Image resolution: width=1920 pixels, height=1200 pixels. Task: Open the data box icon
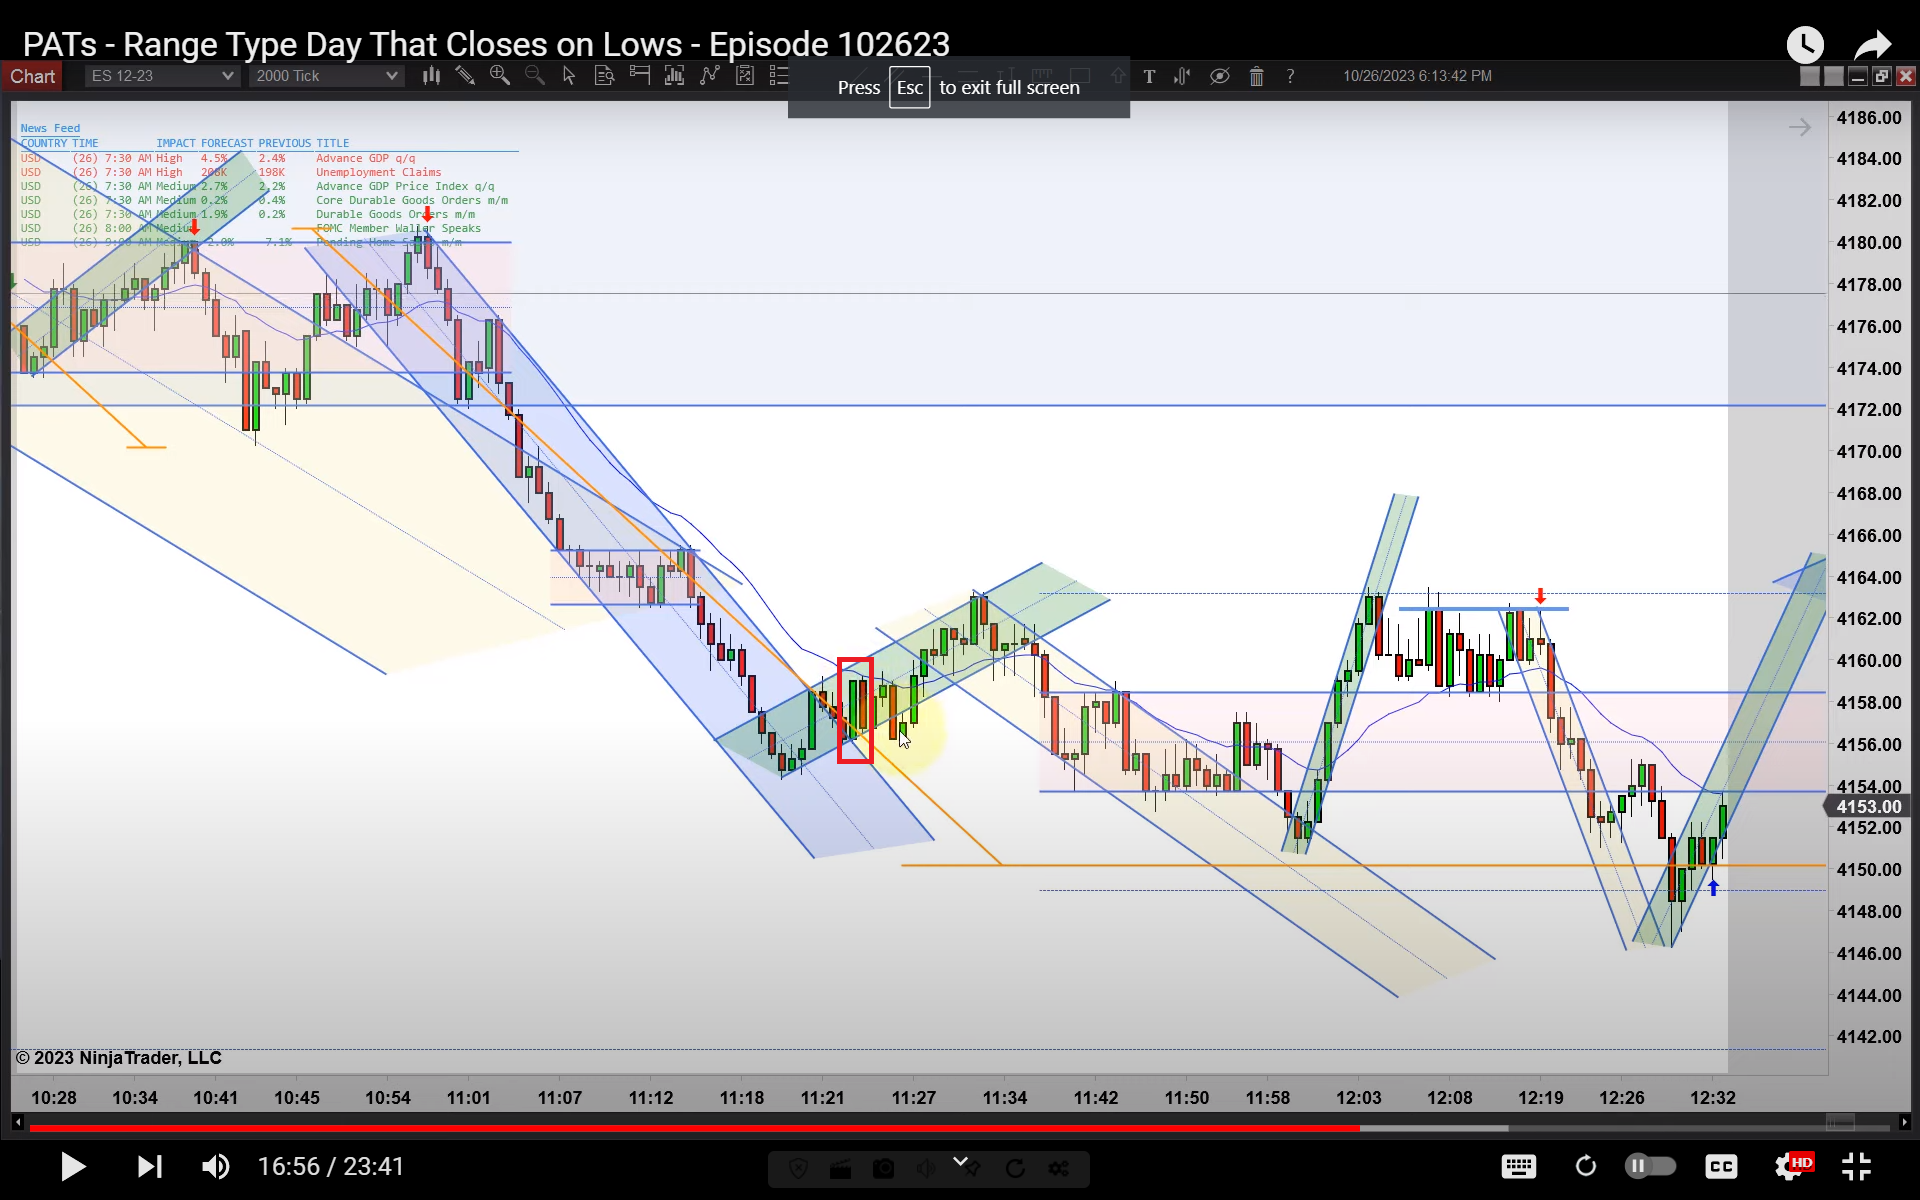click(604, 76)
